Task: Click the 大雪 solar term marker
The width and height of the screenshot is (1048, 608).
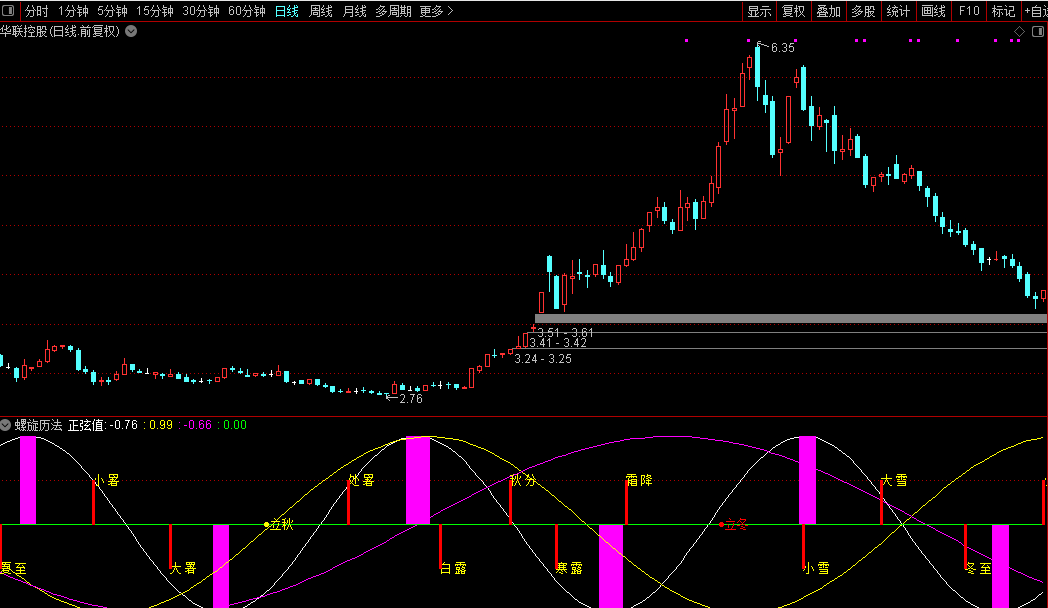Action: click(894, 480)
